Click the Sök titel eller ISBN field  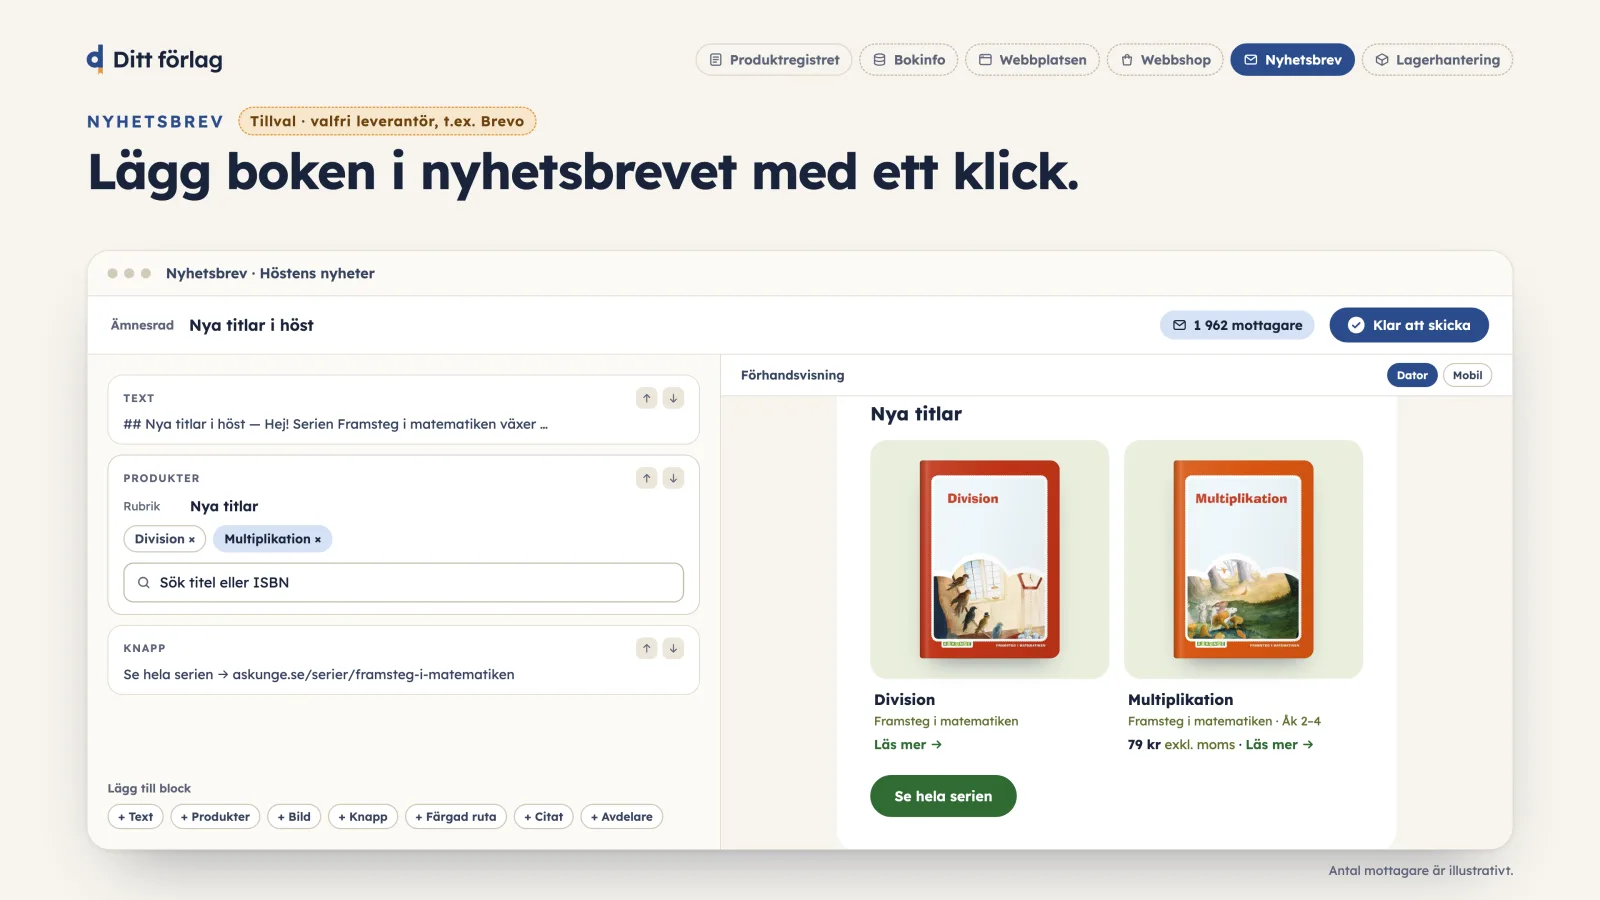point(403,582)
